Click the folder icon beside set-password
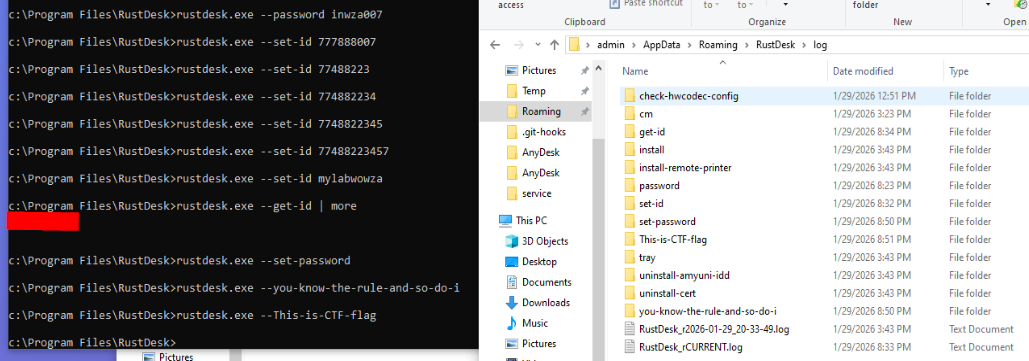1029x361 pixels. click(630, 221)
